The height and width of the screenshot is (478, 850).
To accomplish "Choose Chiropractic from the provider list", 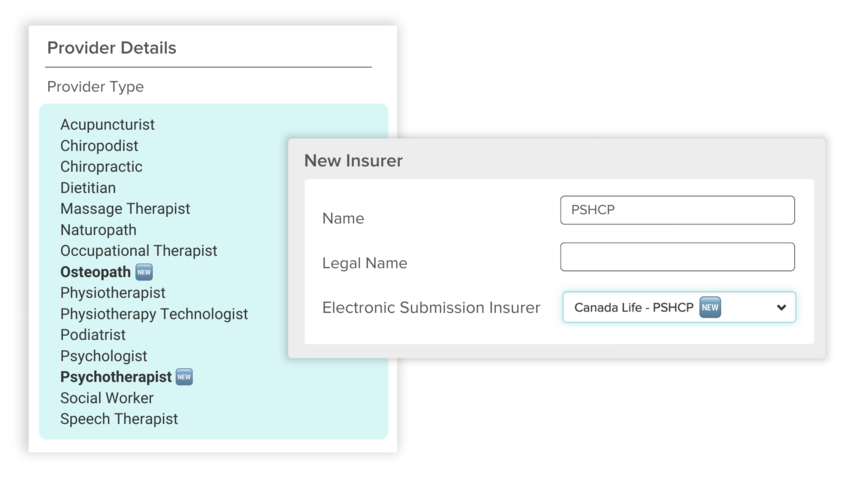I will pos(101,167).
